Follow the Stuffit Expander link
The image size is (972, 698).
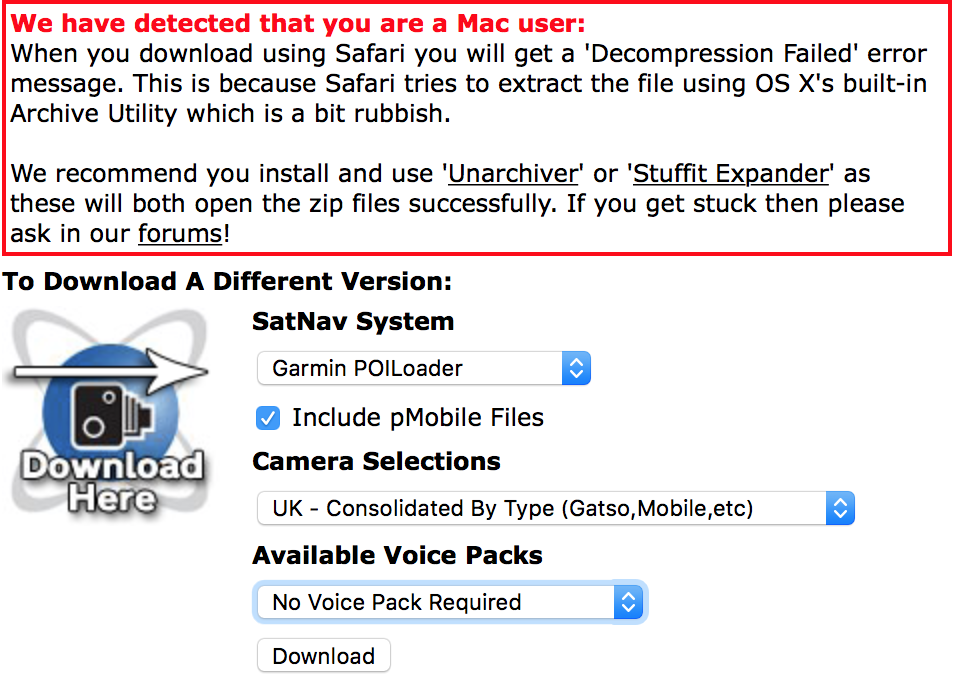(731, 173)
